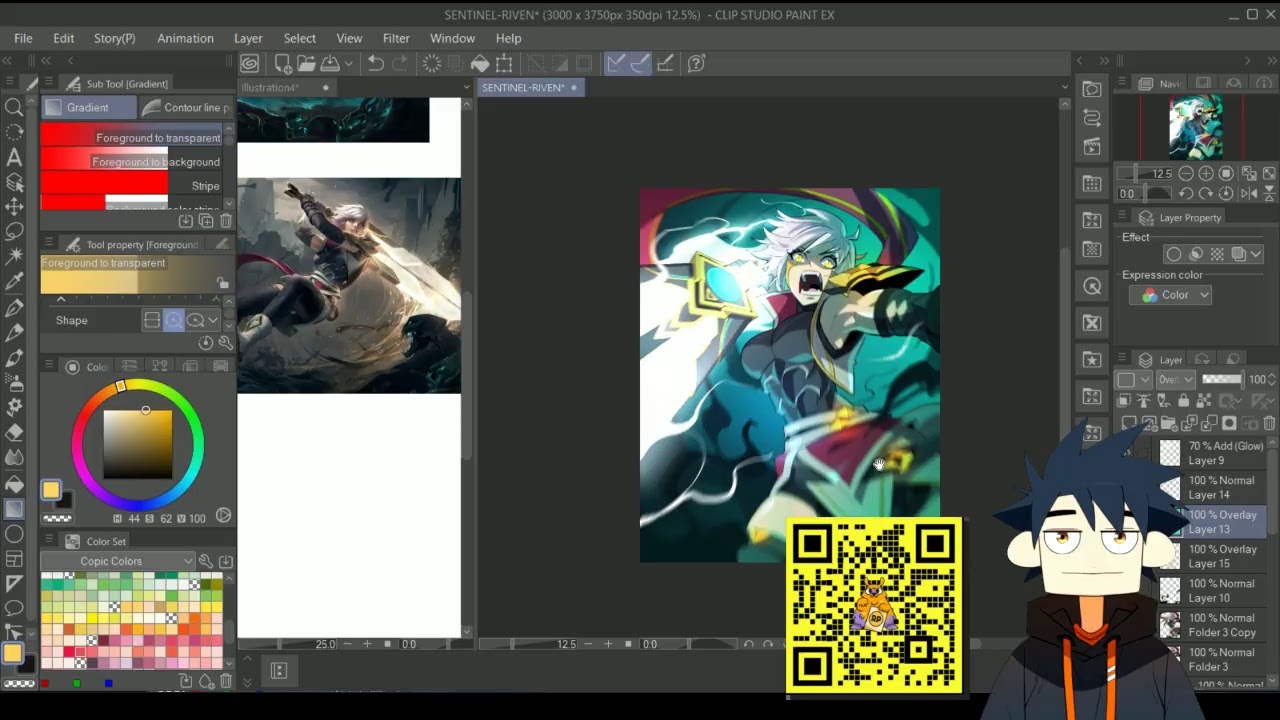
Task: Select the Eraser tool
Action: pos(14,432)
